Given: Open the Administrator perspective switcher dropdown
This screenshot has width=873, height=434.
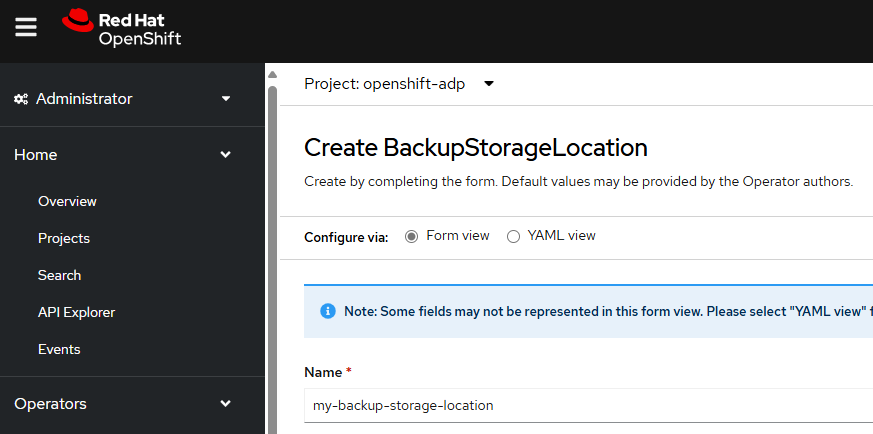Looking at the screenshot, I should 122,99.
